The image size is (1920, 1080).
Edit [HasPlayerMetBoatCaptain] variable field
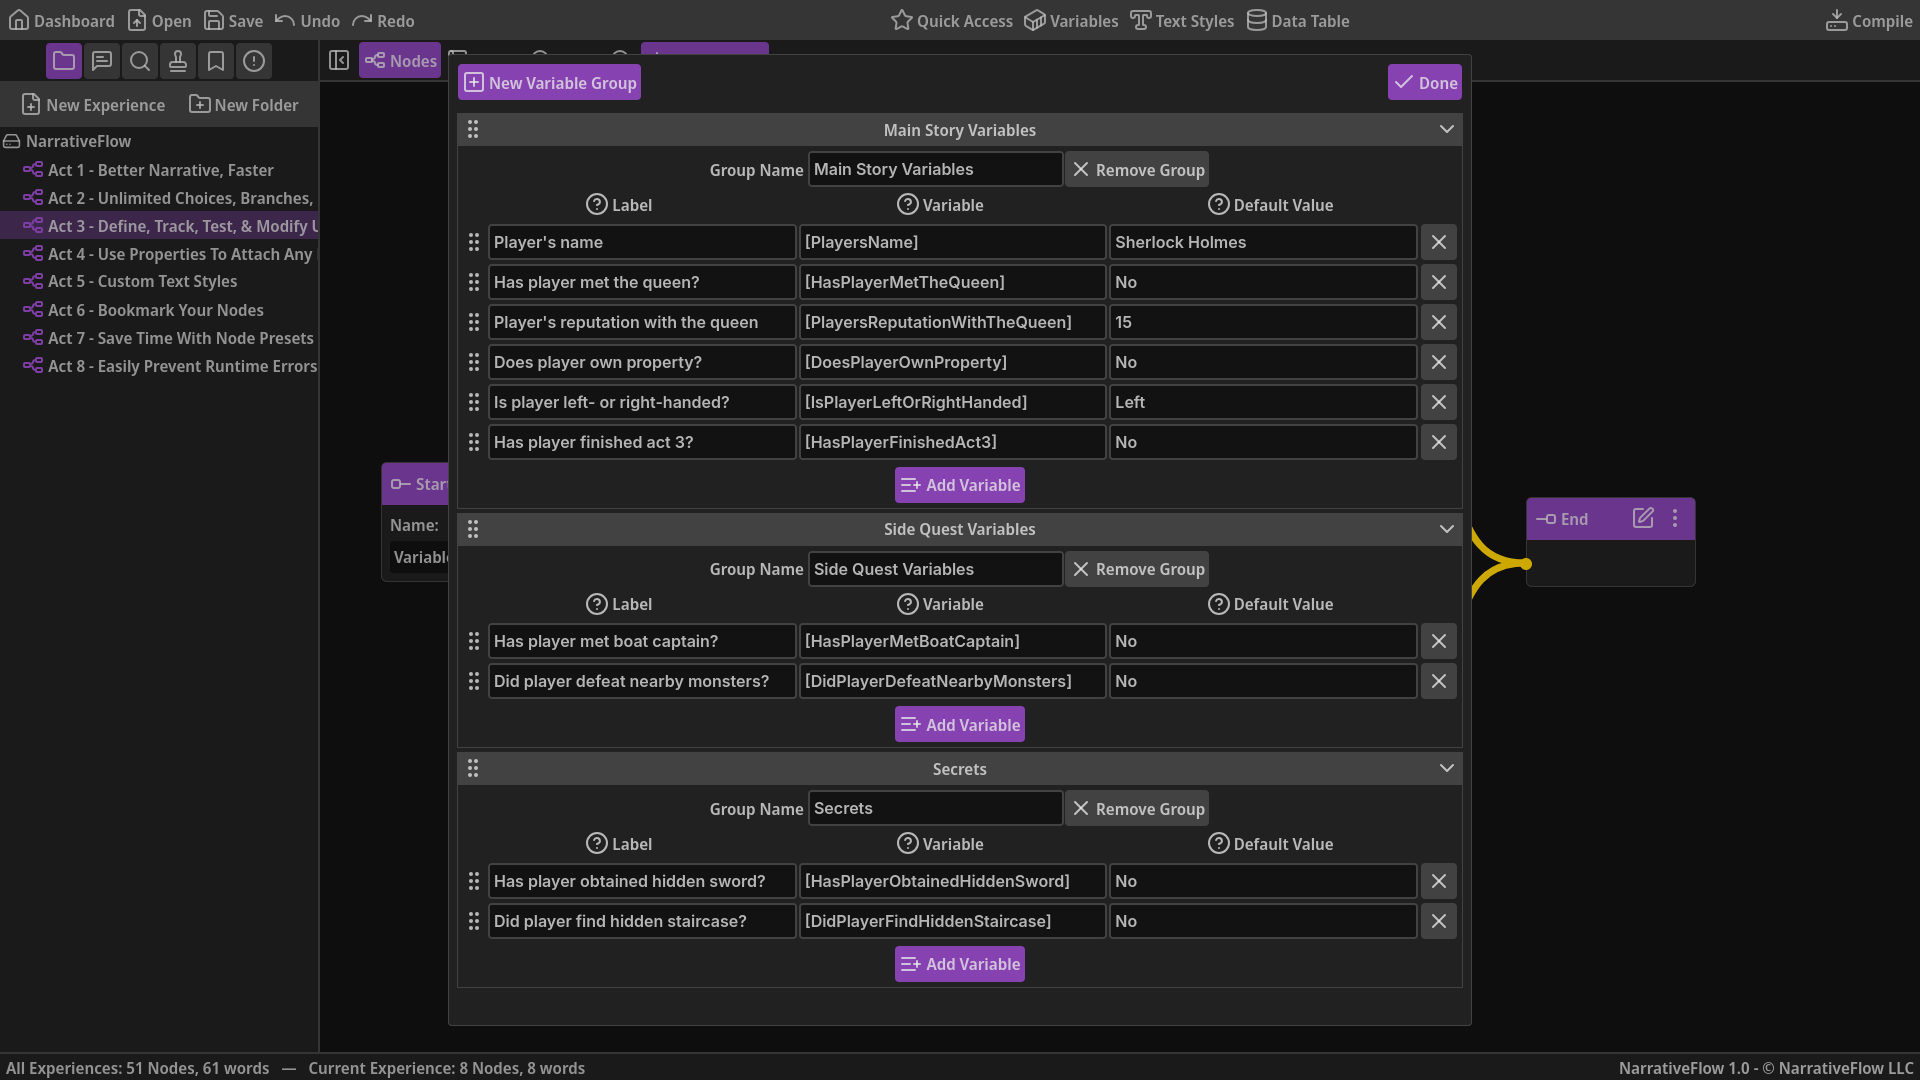[x=952, y=641]
